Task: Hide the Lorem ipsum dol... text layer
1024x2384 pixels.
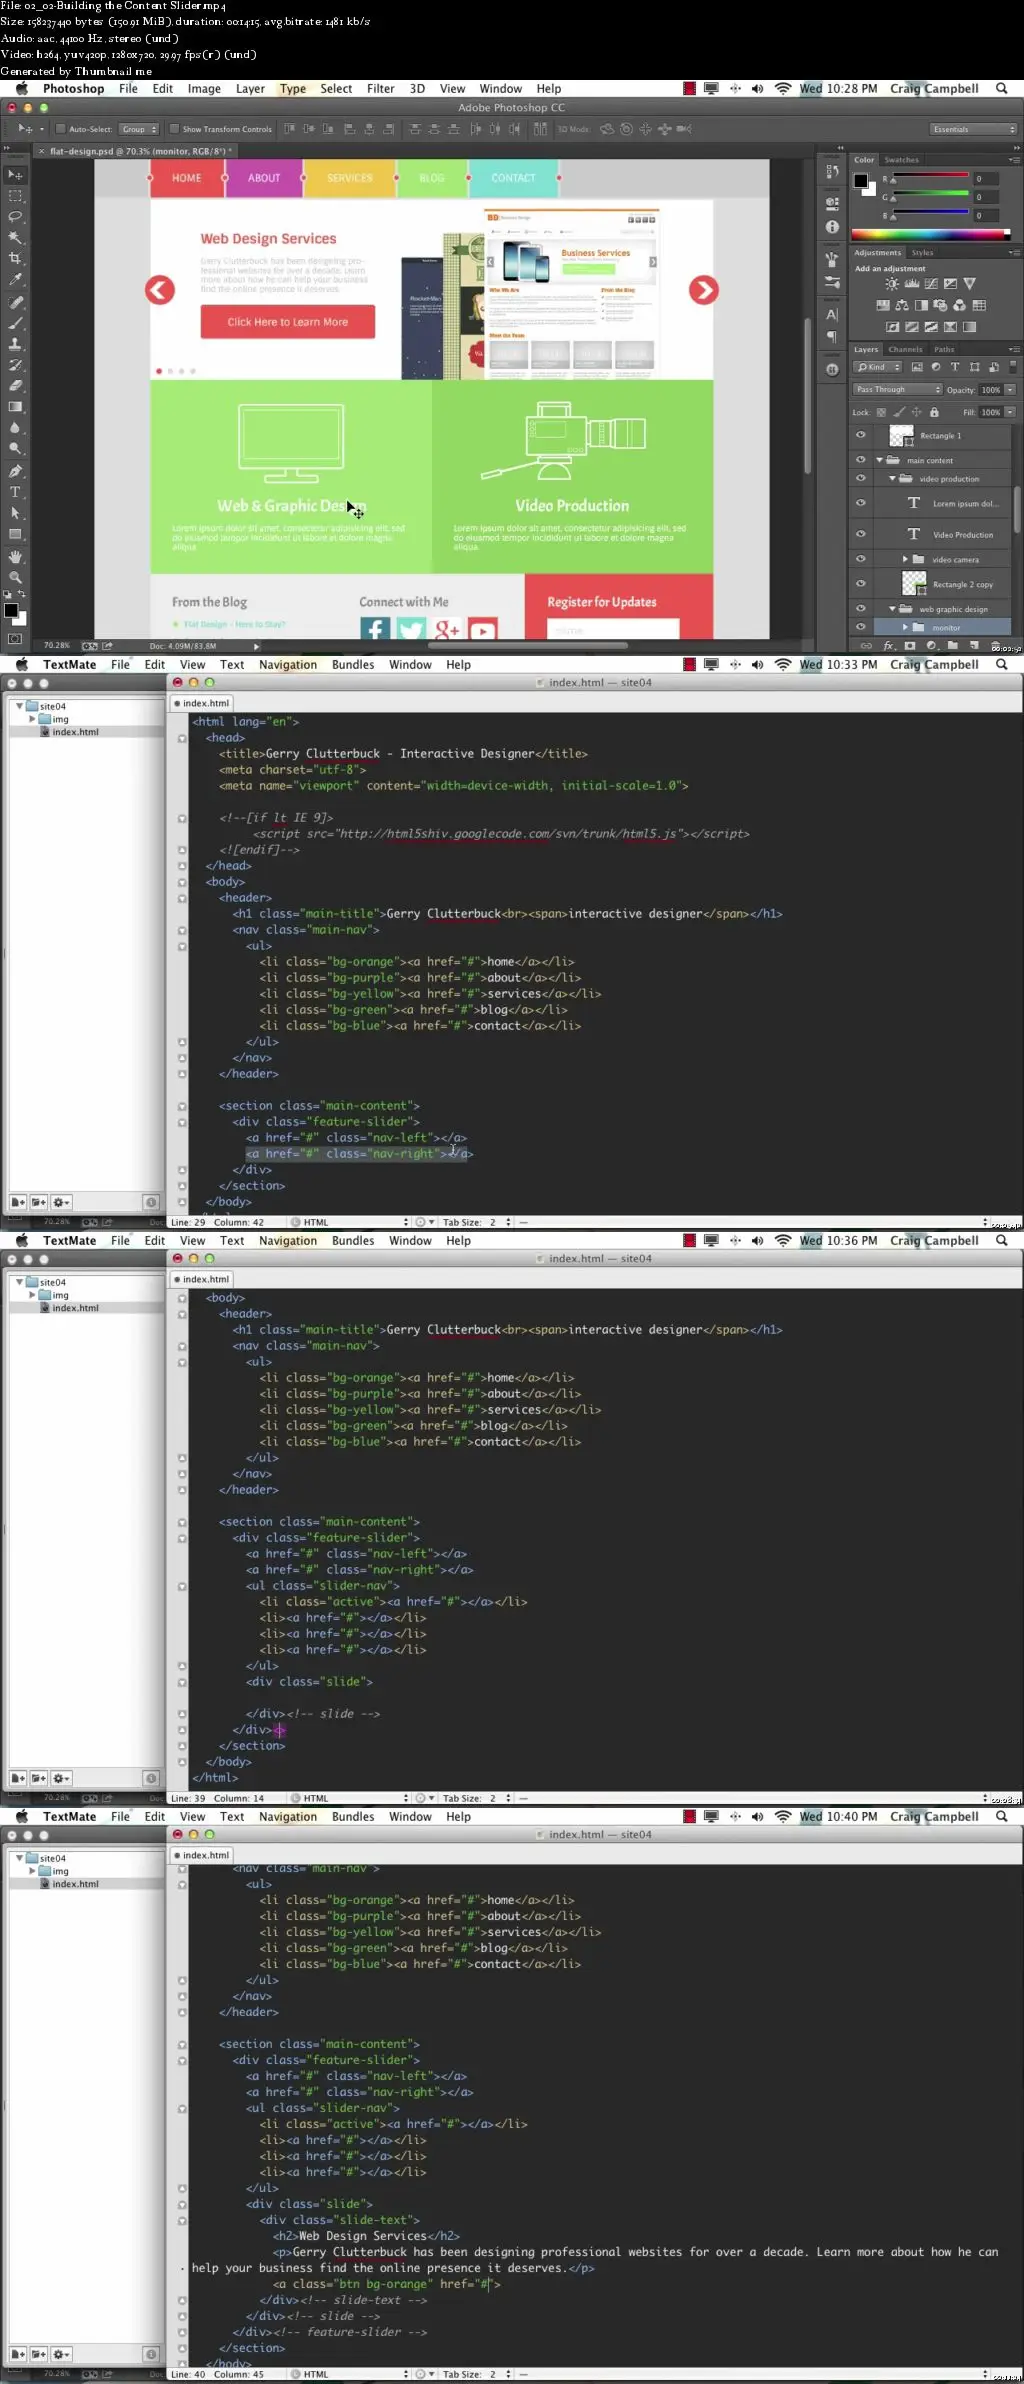Action: click(x=861, y=504)
